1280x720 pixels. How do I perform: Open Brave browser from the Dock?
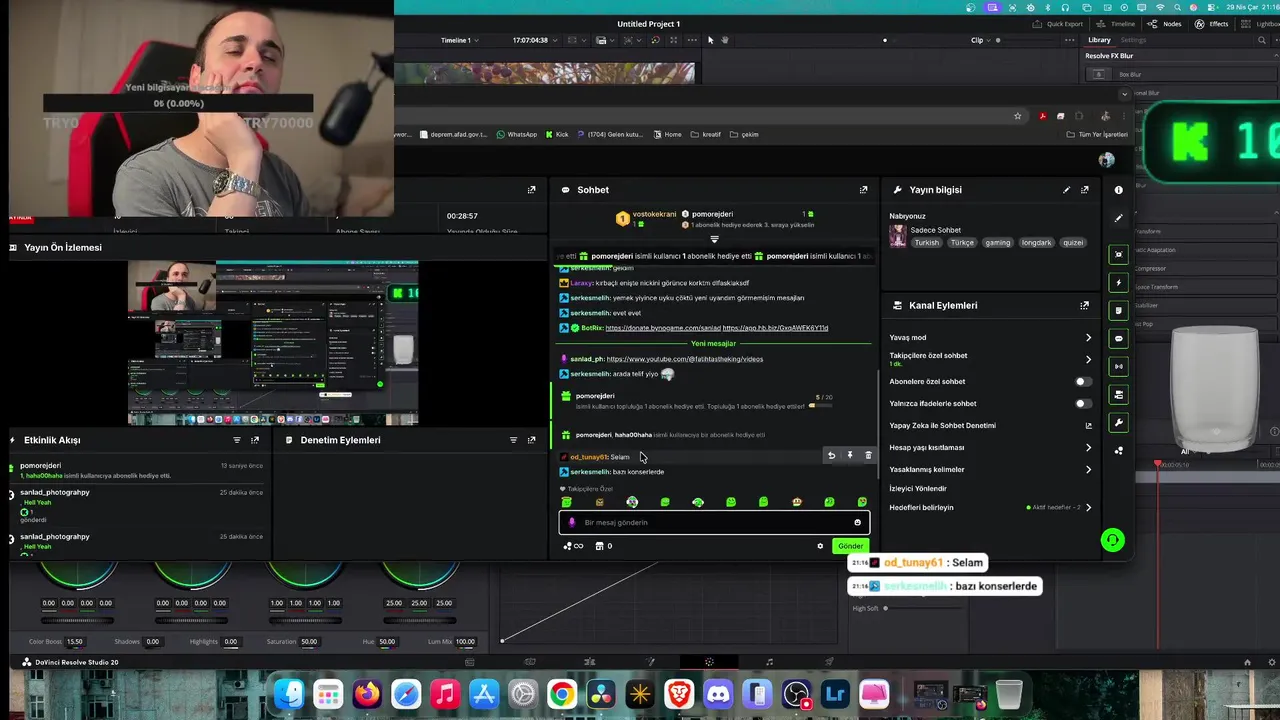[679, 694]
